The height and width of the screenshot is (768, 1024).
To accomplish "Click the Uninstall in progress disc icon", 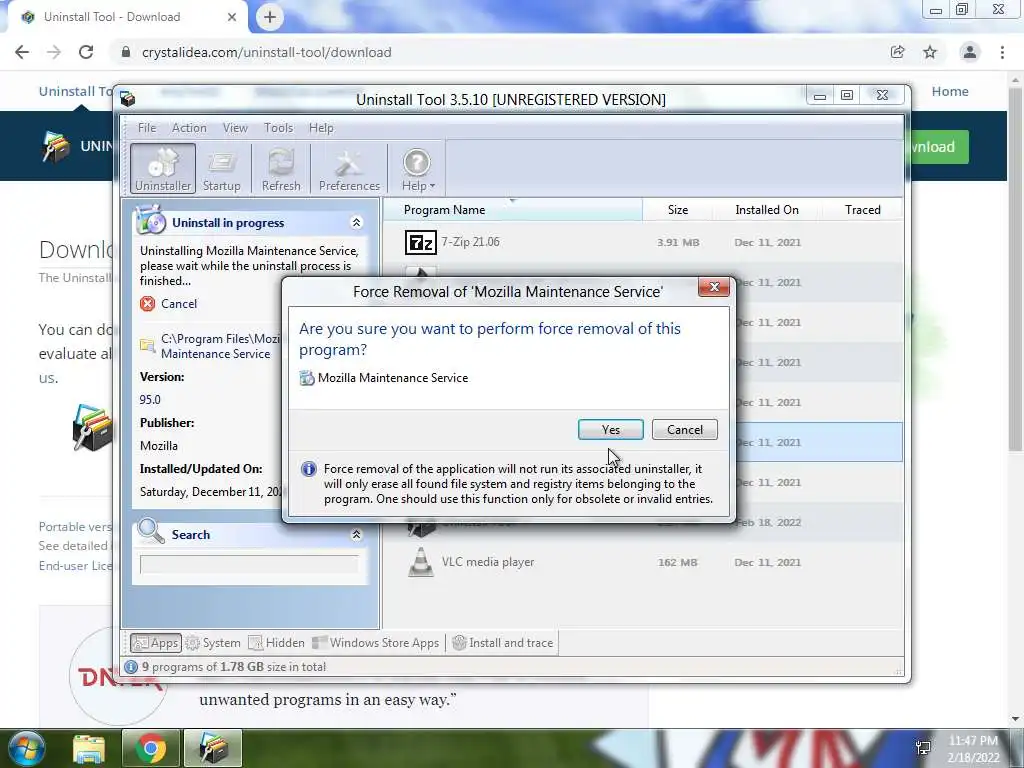I will click(151, 220).
